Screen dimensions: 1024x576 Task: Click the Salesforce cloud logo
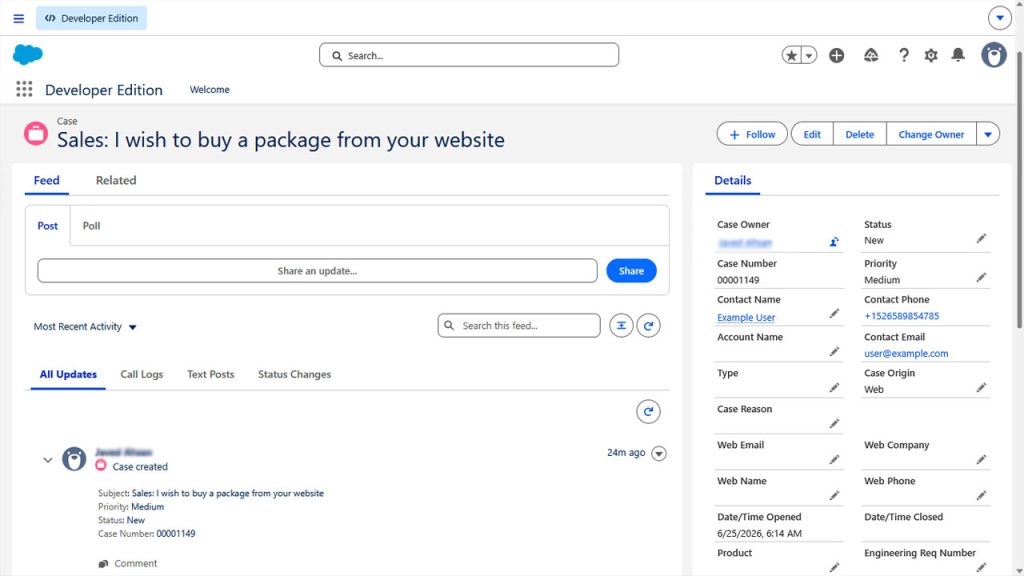(27, 55)
